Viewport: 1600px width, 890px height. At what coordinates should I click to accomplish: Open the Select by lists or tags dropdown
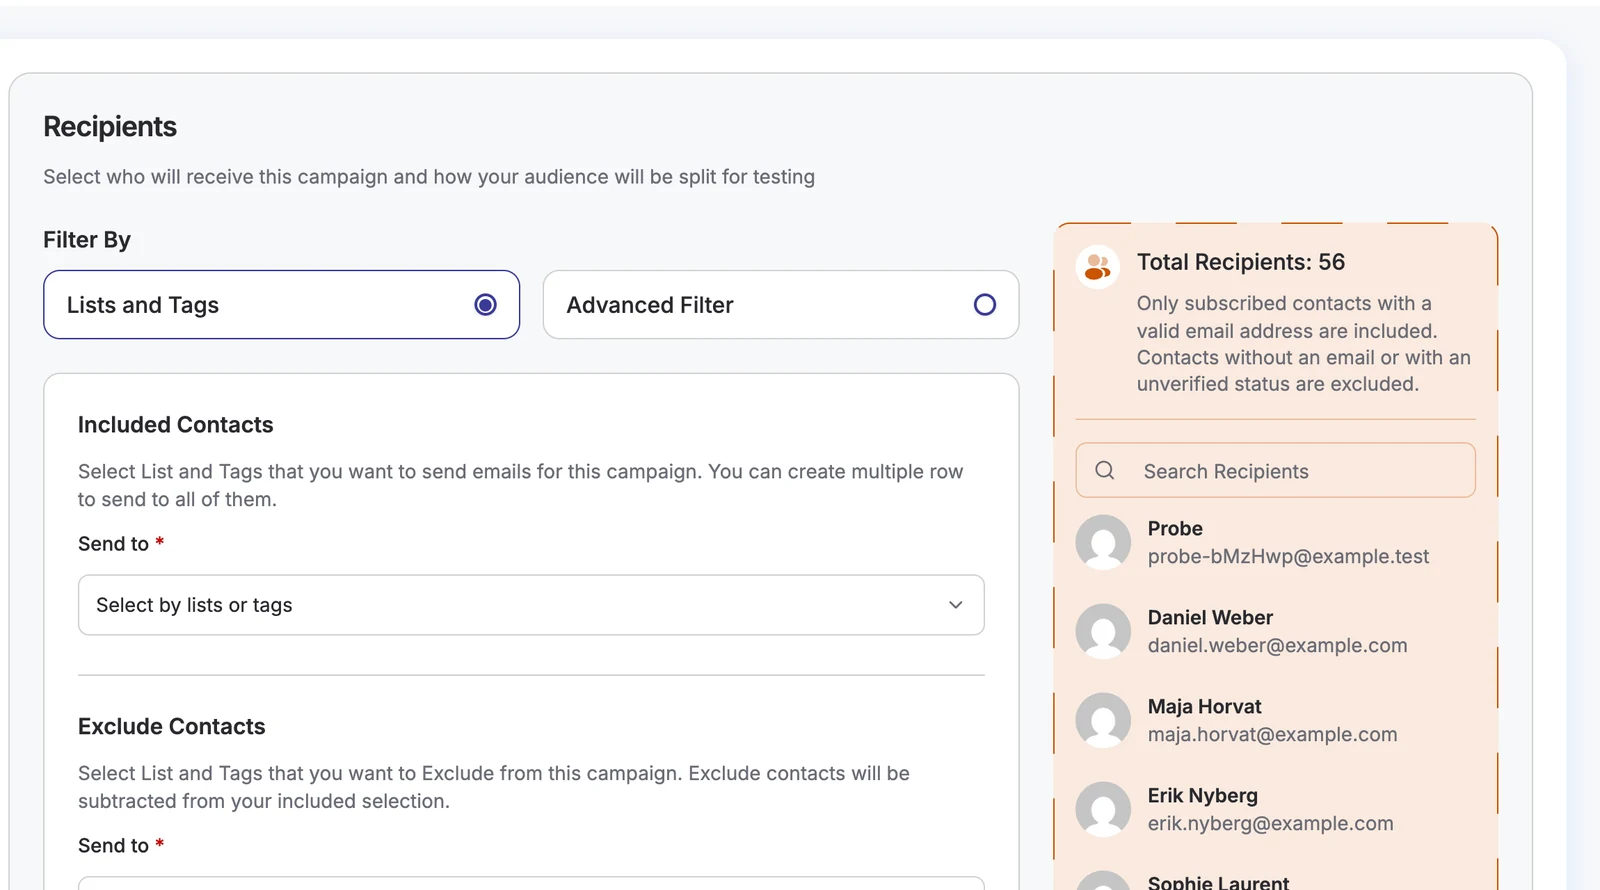[531, 605]
